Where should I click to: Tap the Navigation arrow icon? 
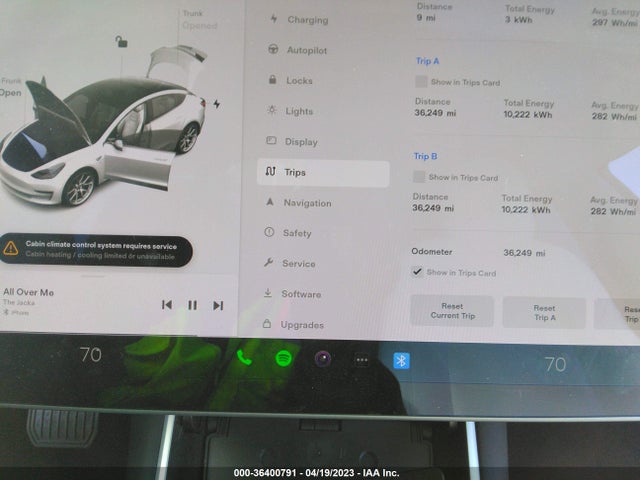pos(269,202)
